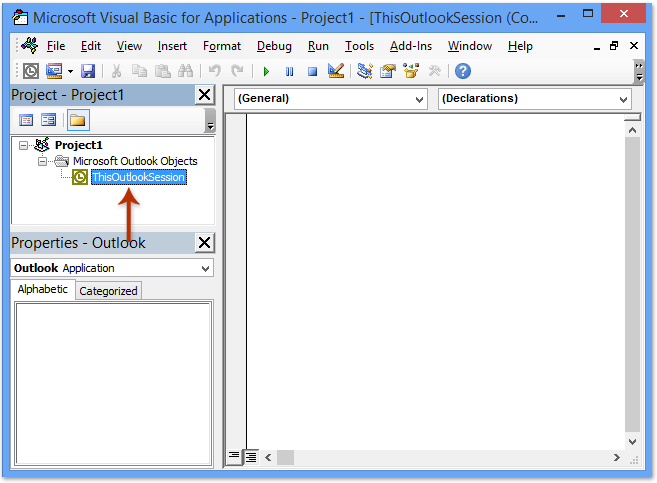This screenshot has width=657, height=483.
Task: Click the code window split bar handle
Action: coord(632,117)
